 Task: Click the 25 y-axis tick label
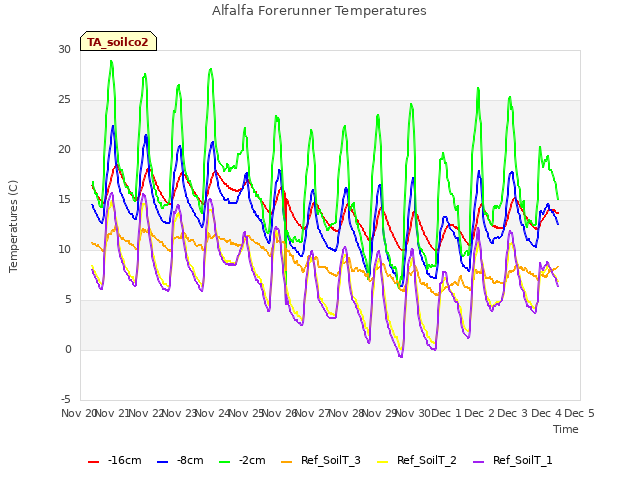tap(64, 100)
